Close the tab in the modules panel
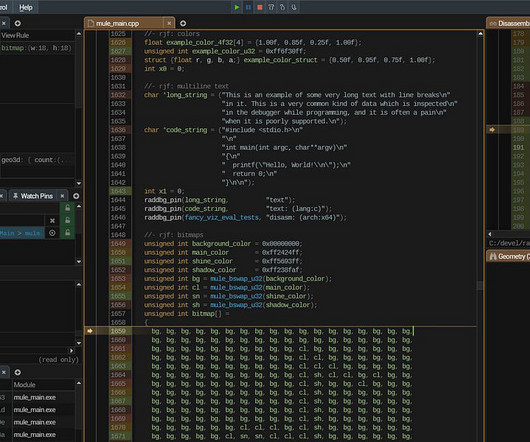 tap(4, 372)
